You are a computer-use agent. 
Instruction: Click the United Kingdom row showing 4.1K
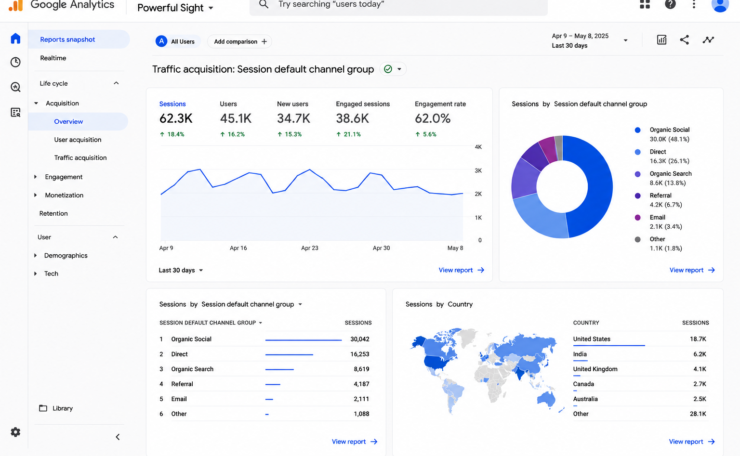tap(640, 369)
